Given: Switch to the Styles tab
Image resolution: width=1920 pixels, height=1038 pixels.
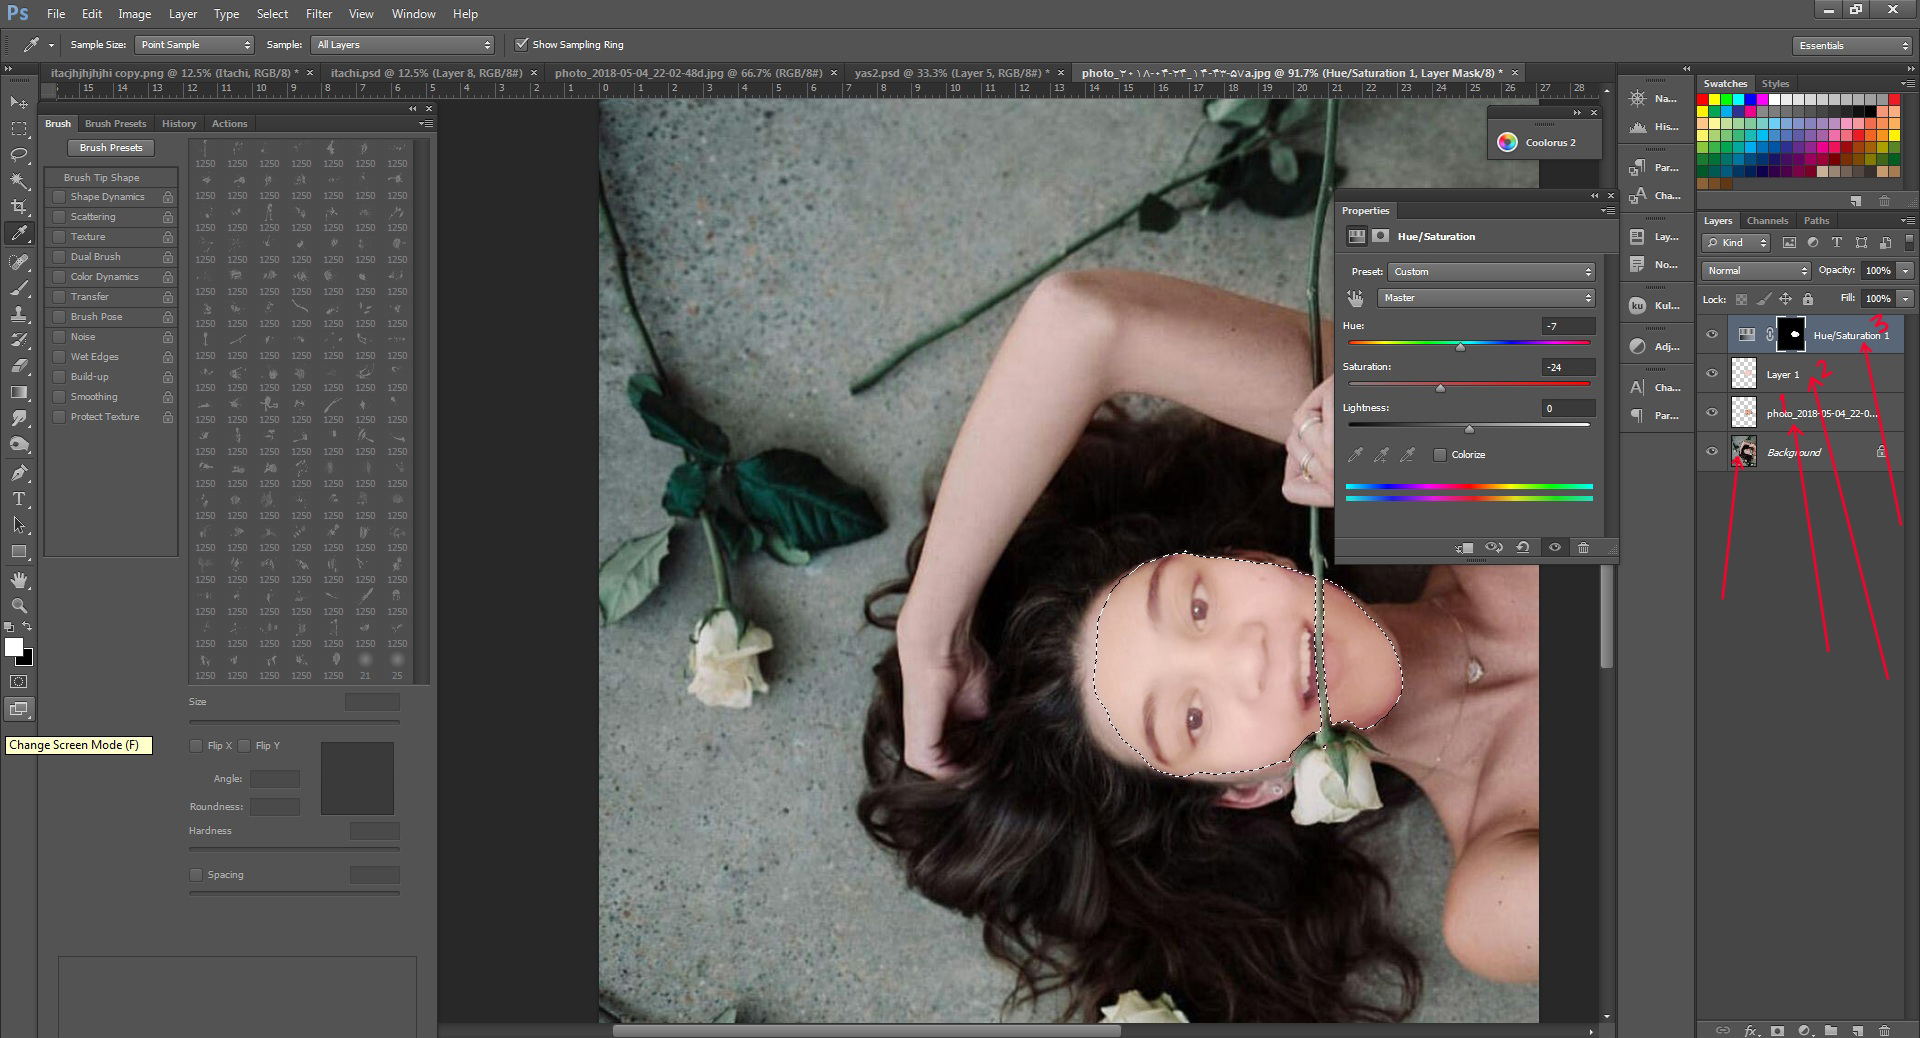Looking at the screenshot, I should [1775, 84].
